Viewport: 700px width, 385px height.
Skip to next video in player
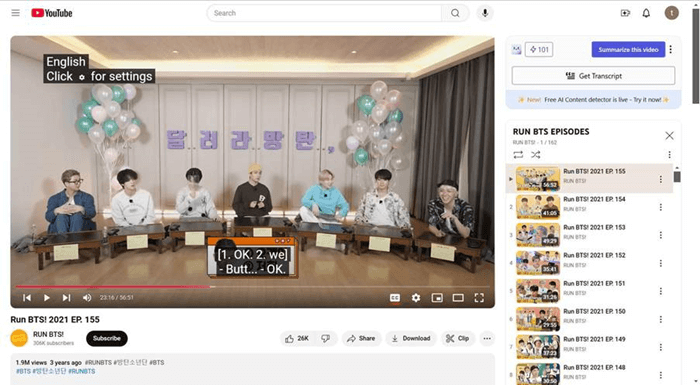67,297
